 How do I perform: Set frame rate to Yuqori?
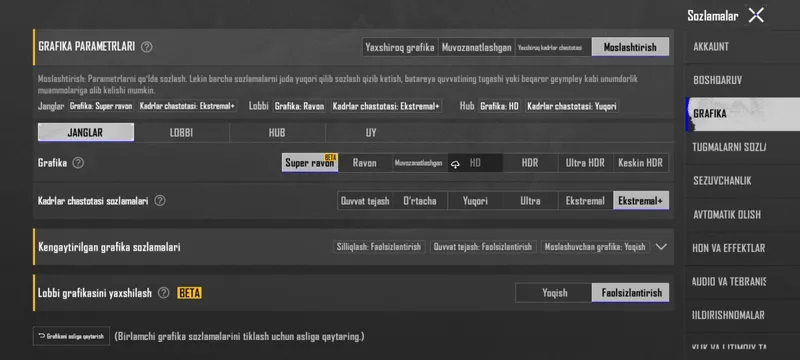pos(475,200)
